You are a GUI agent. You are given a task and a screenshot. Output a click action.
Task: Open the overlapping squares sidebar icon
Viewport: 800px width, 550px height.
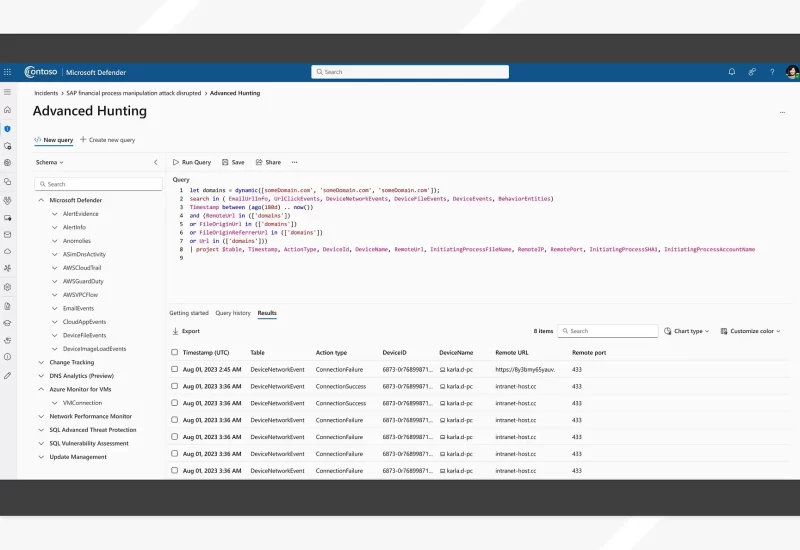coord(7,182)
